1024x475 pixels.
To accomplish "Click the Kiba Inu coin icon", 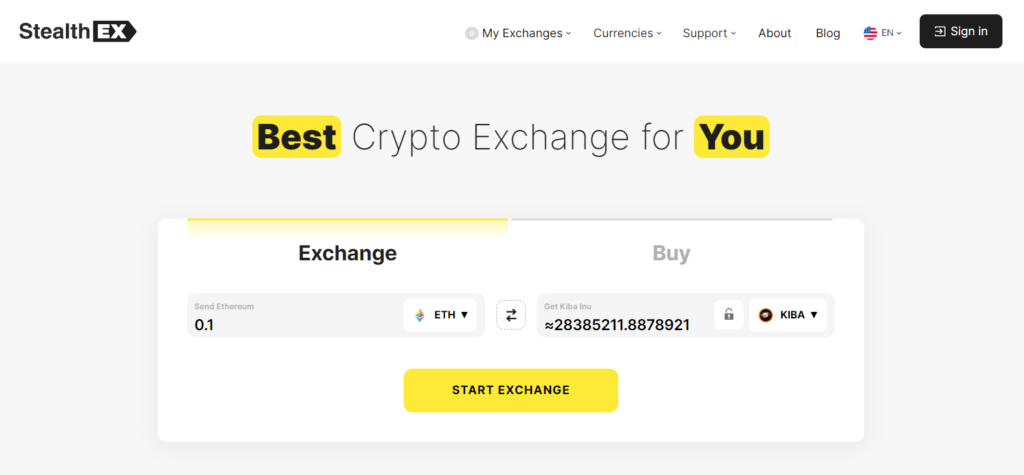I will [765, 315].
